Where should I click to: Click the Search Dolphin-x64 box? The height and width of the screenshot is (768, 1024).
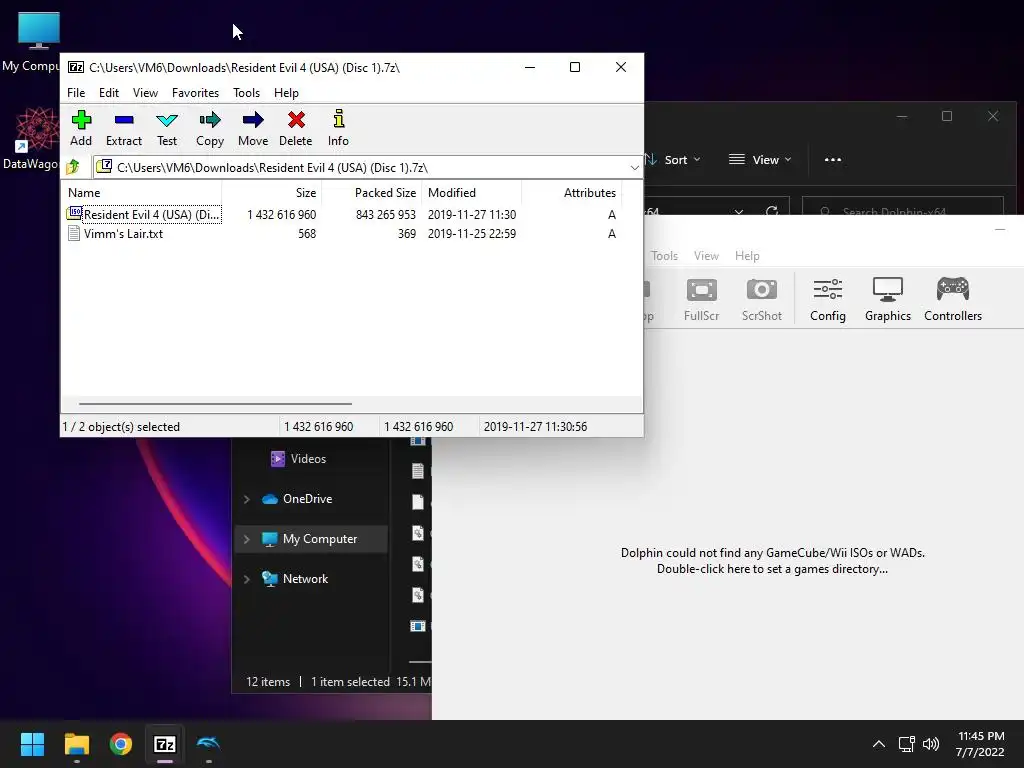[x=903, y=208]
